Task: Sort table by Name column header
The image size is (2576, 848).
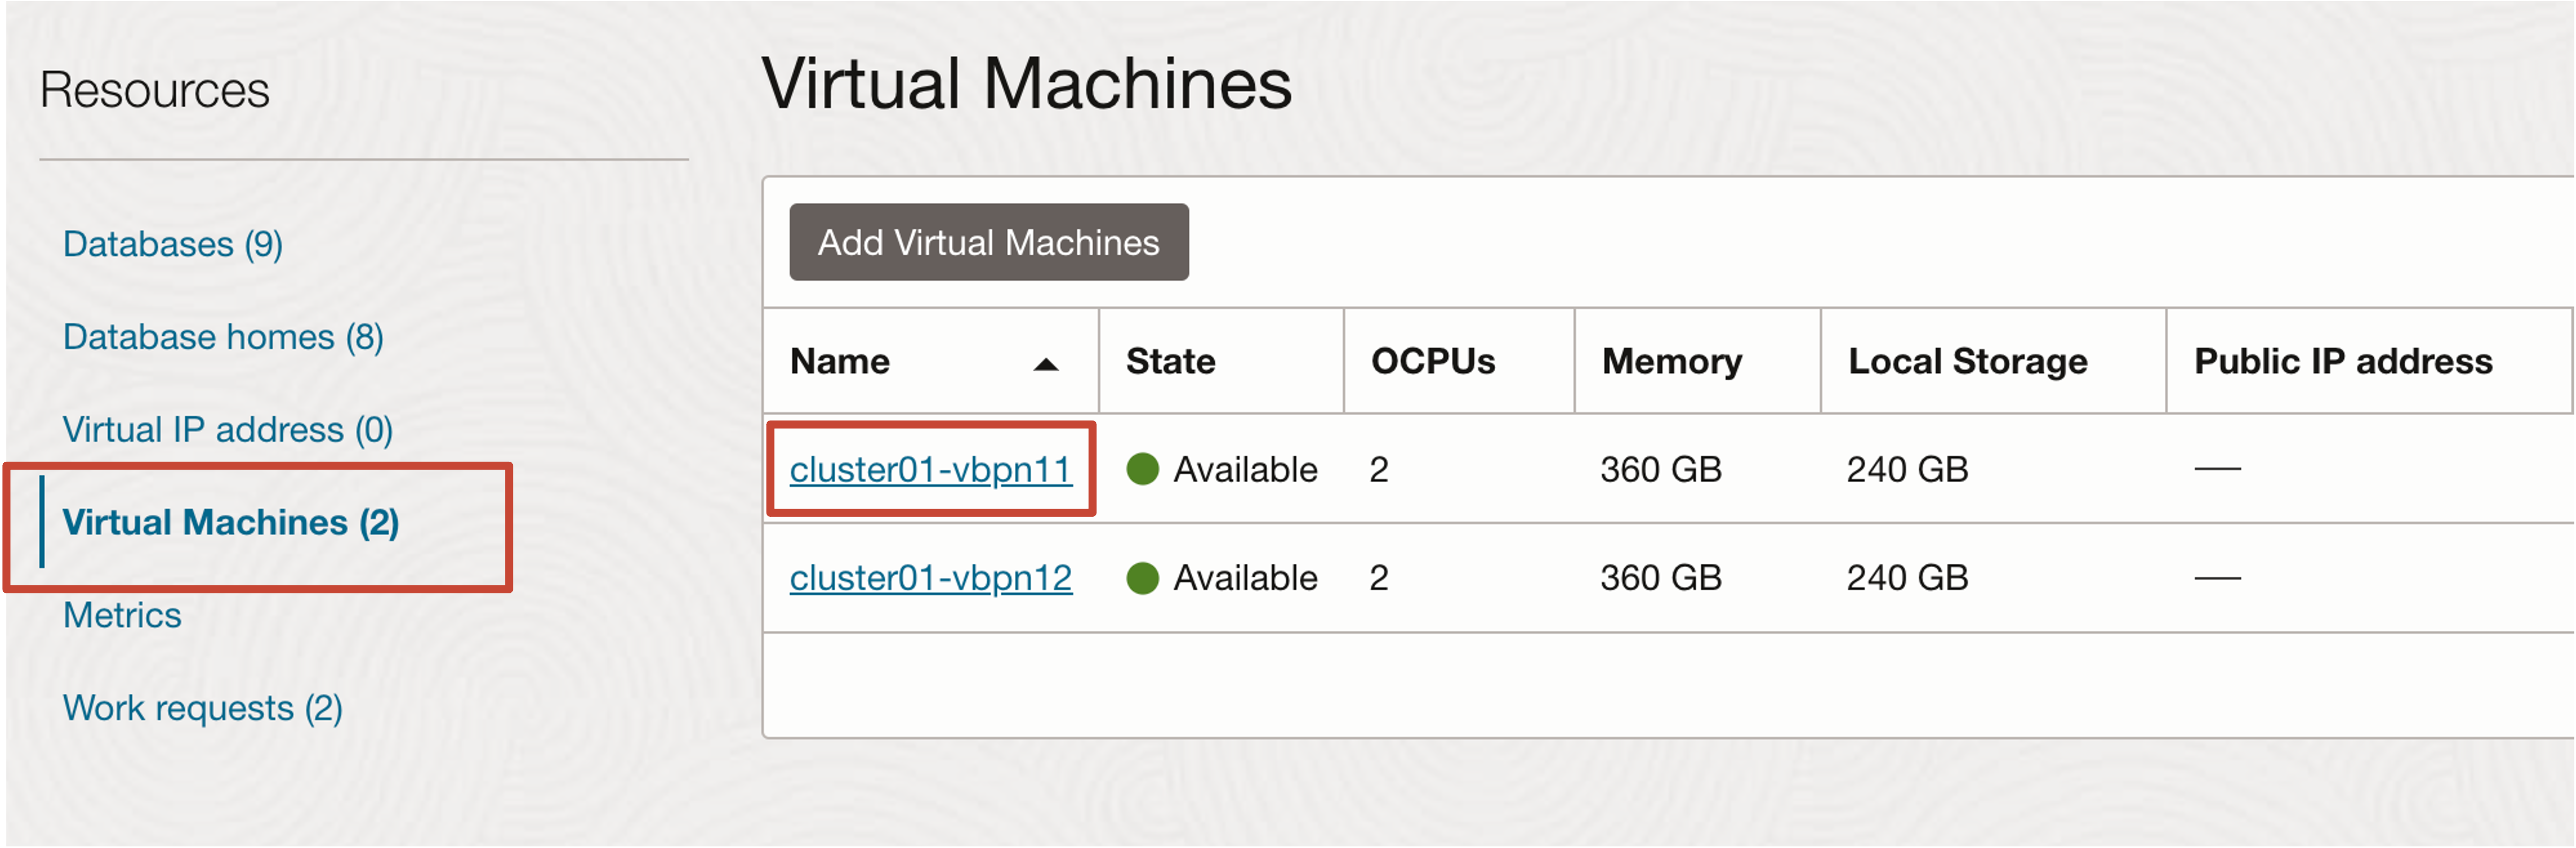Action: [x=840, y=361]
